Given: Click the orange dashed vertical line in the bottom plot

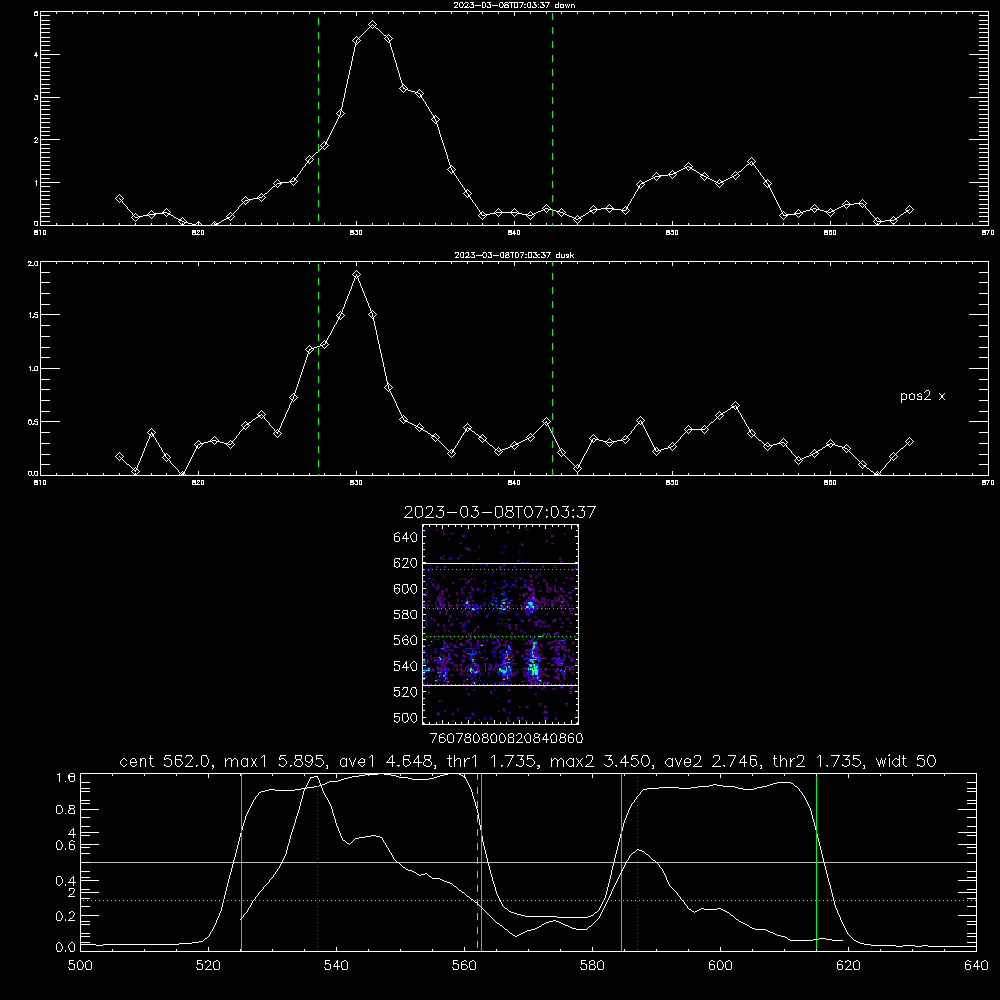Looking at the screenshot, I should pos(477,861).
